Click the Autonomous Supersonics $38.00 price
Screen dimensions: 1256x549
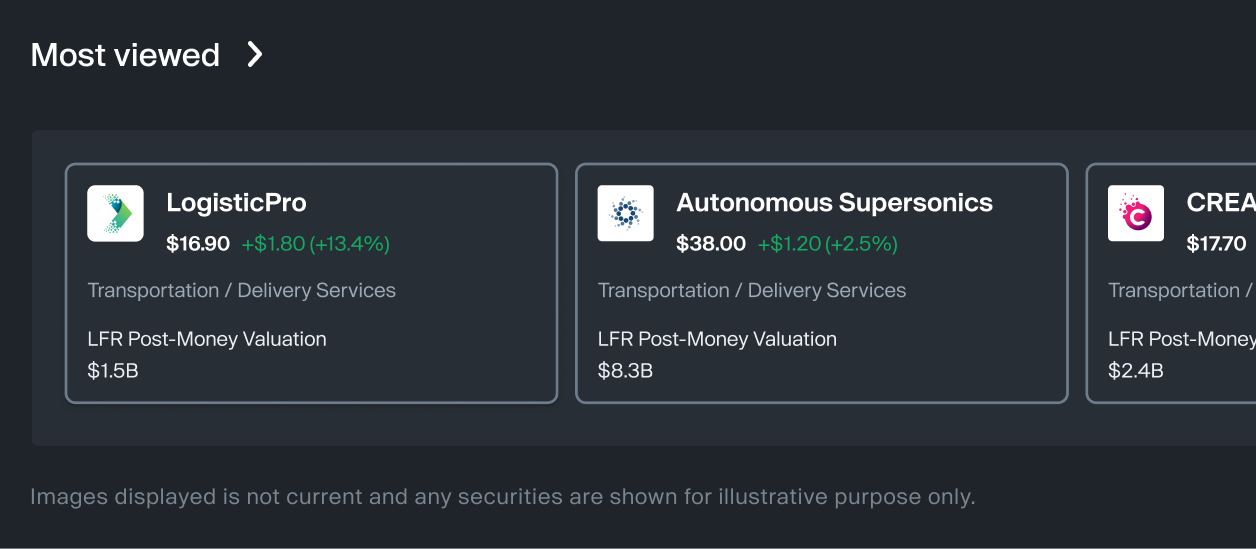(x=711, y=243)
